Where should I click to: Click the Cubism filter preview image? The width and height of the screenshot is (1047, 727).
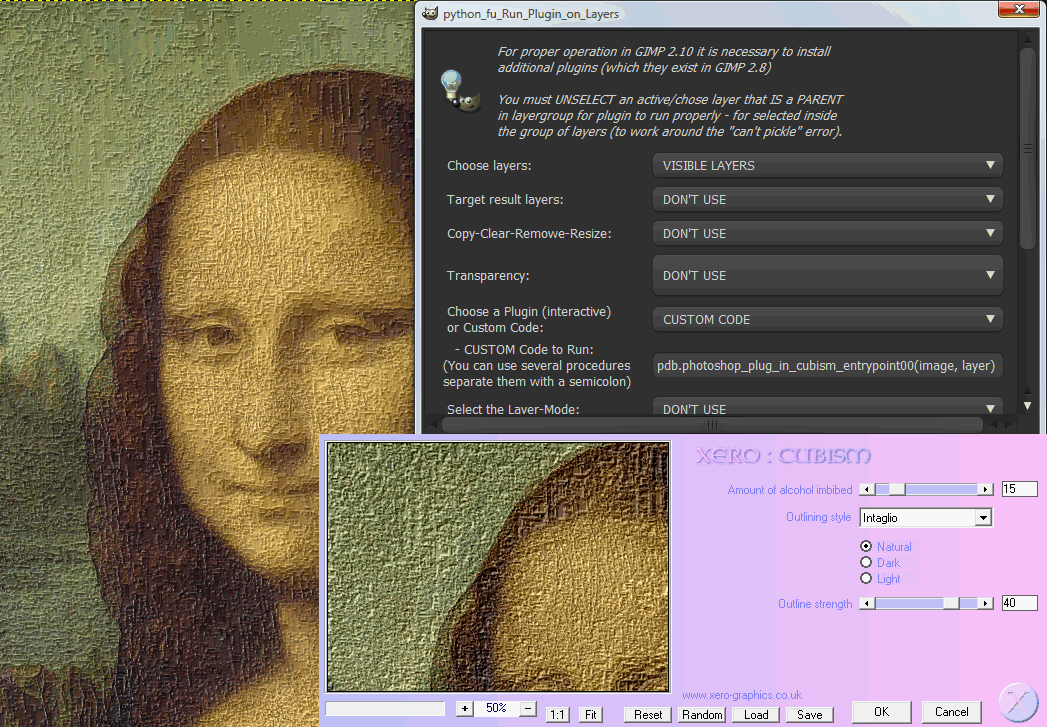coord(497,567)
